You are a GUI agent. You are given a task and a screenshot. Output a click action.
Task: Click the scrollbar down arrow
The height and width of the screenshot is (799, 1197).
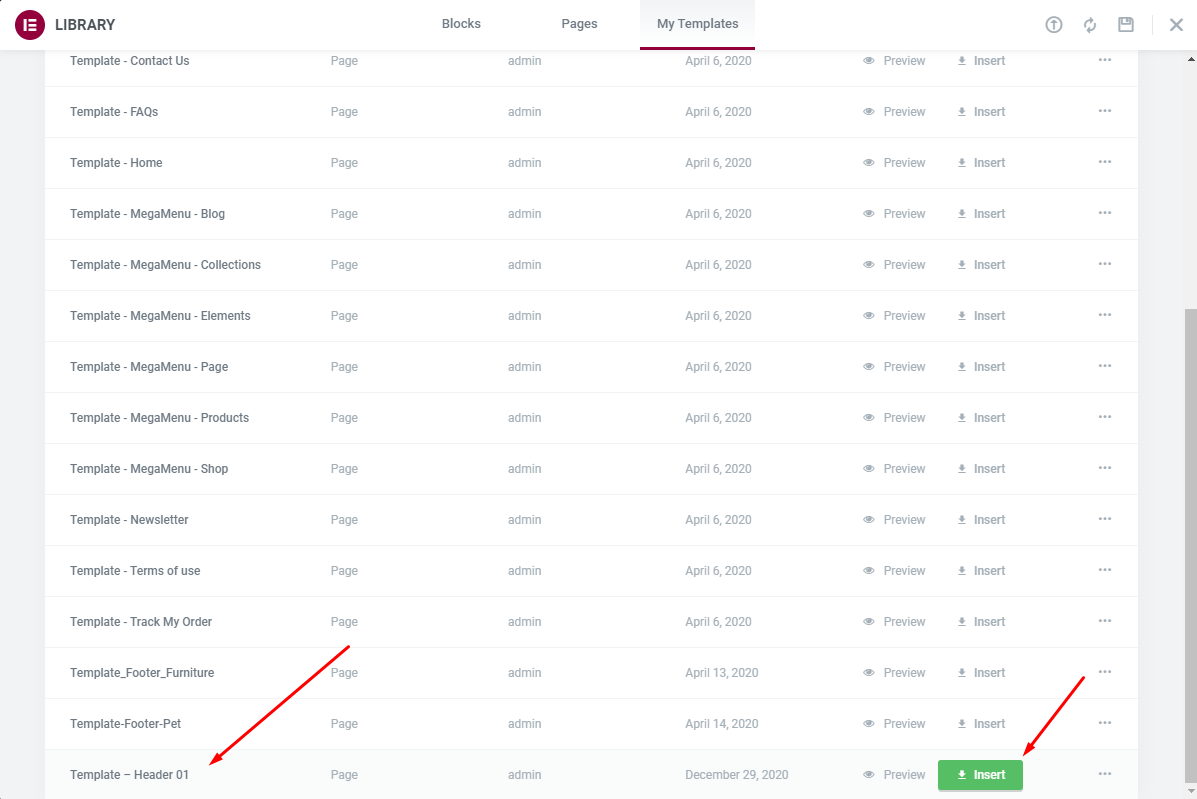click(1191, 791)
